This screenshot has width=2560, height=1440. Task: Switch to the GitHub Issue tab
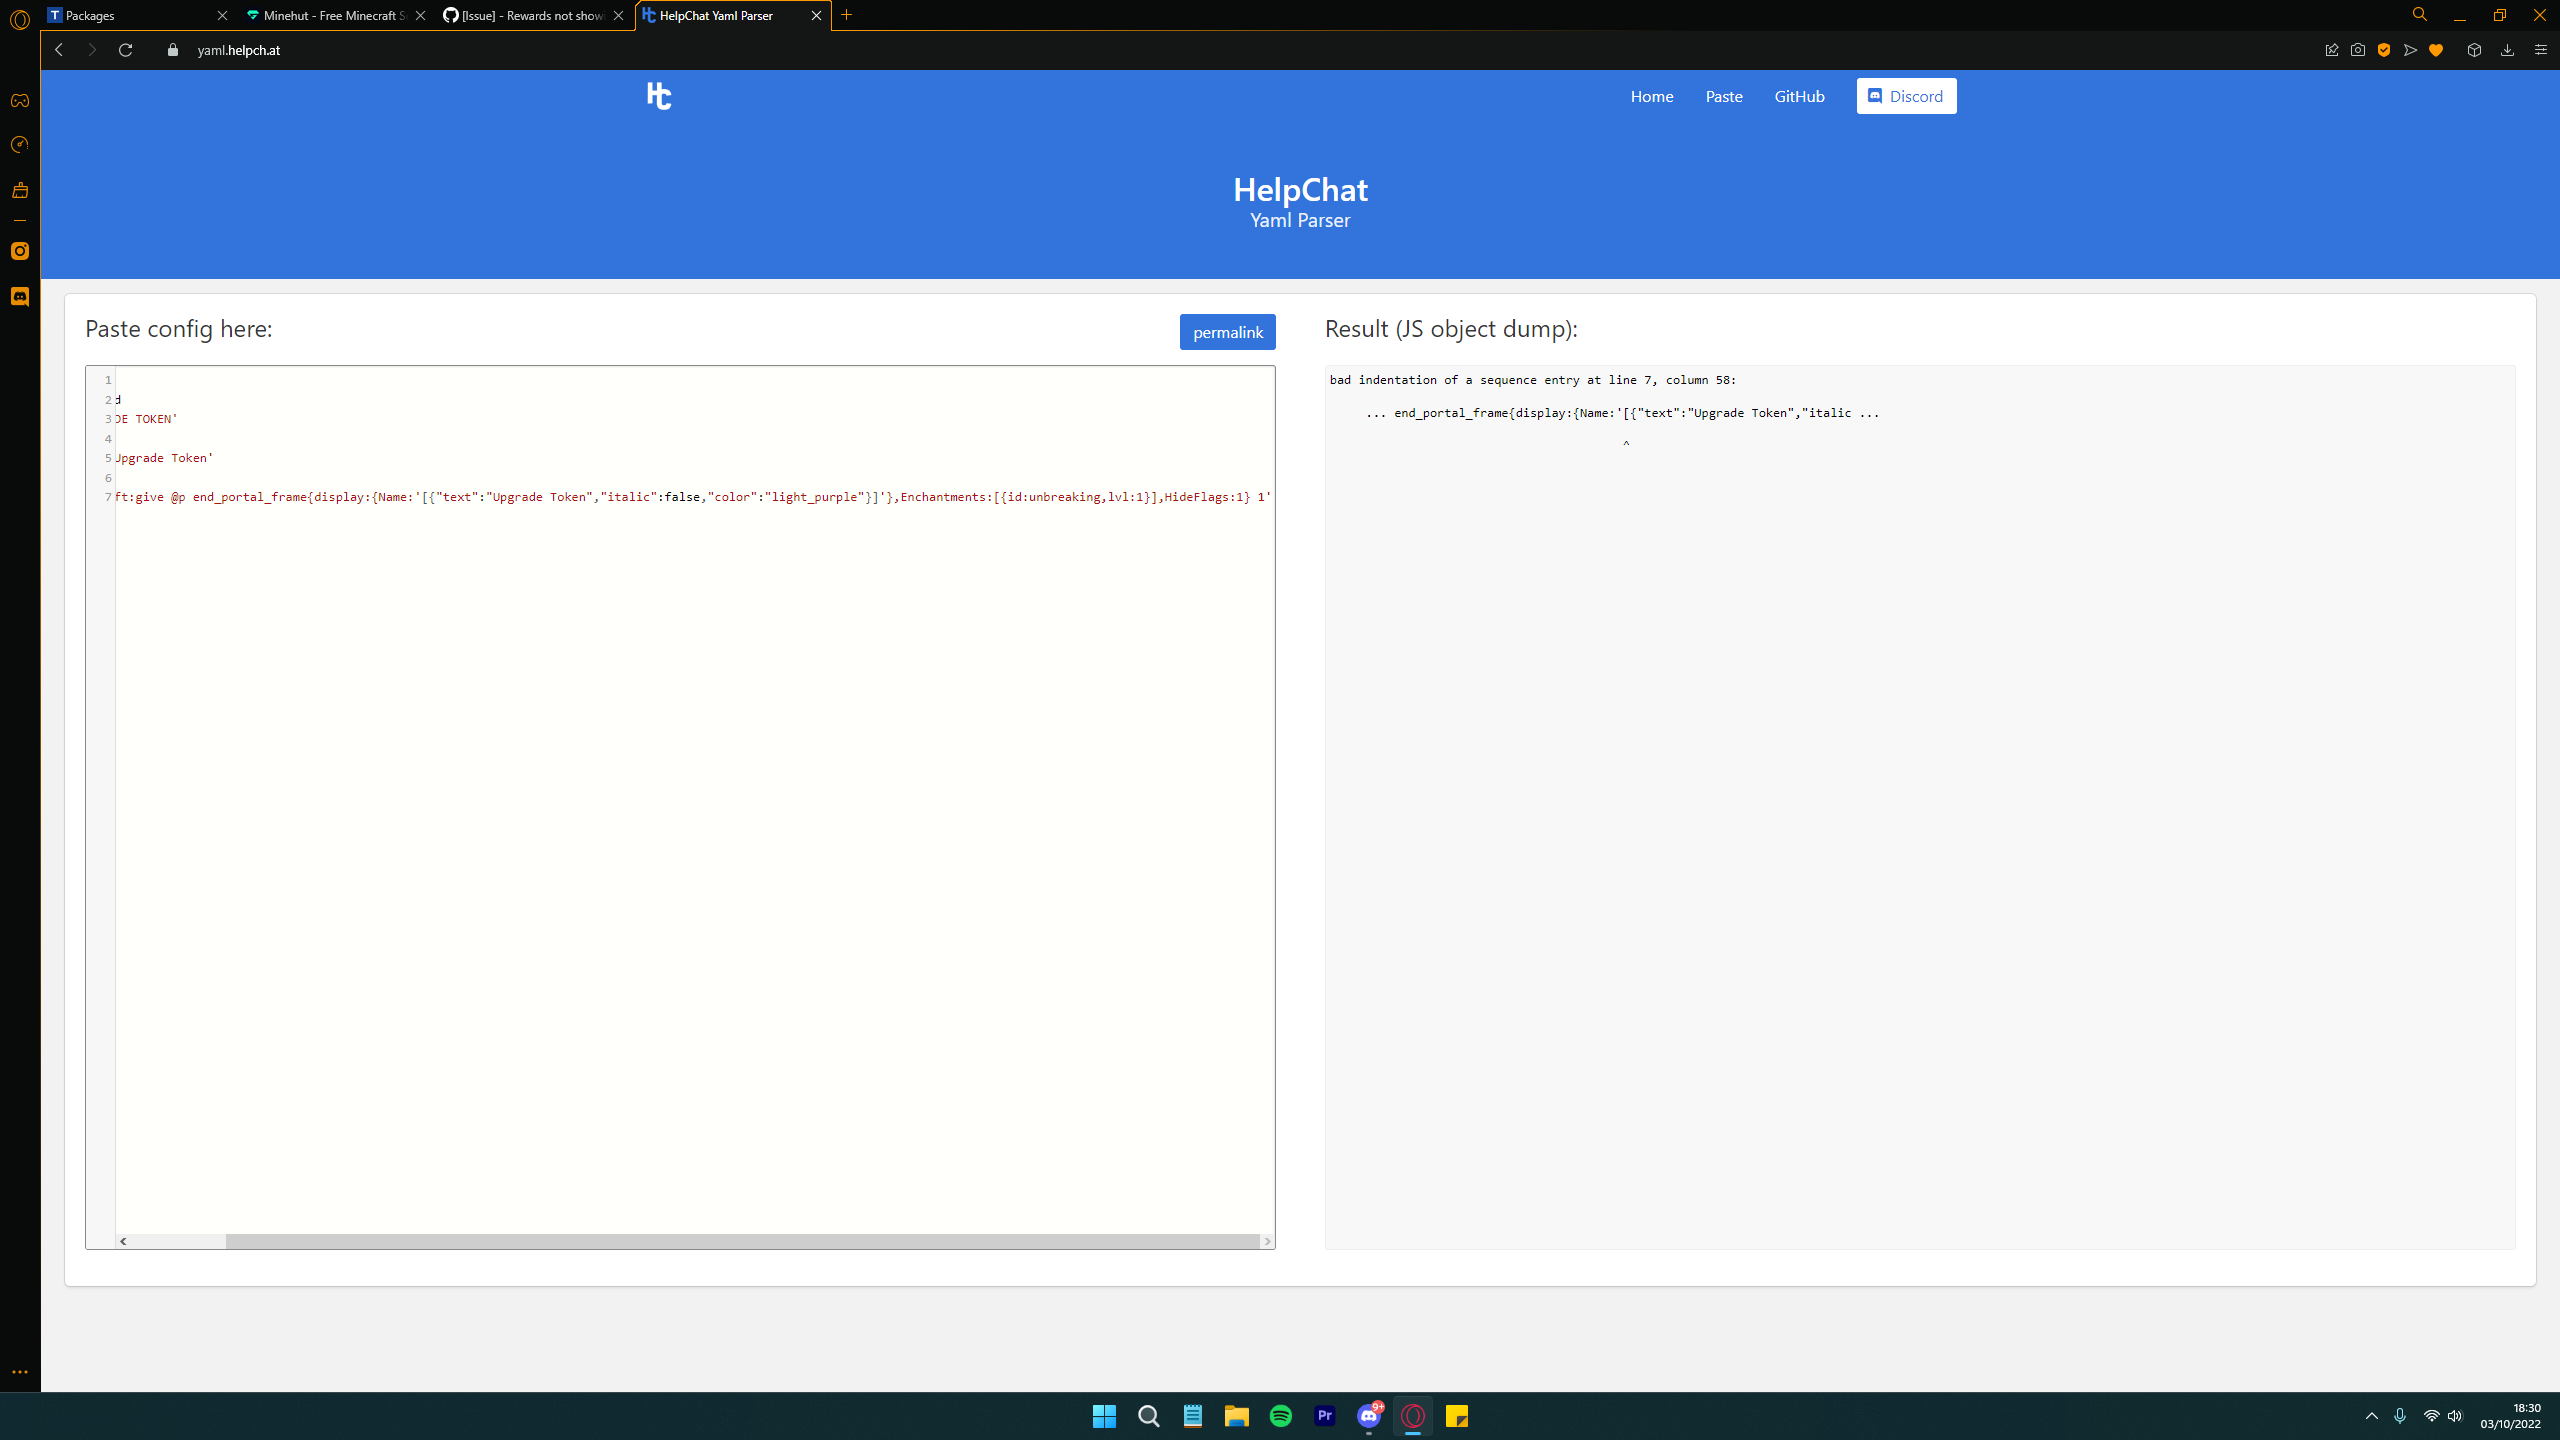coord(530,15)
